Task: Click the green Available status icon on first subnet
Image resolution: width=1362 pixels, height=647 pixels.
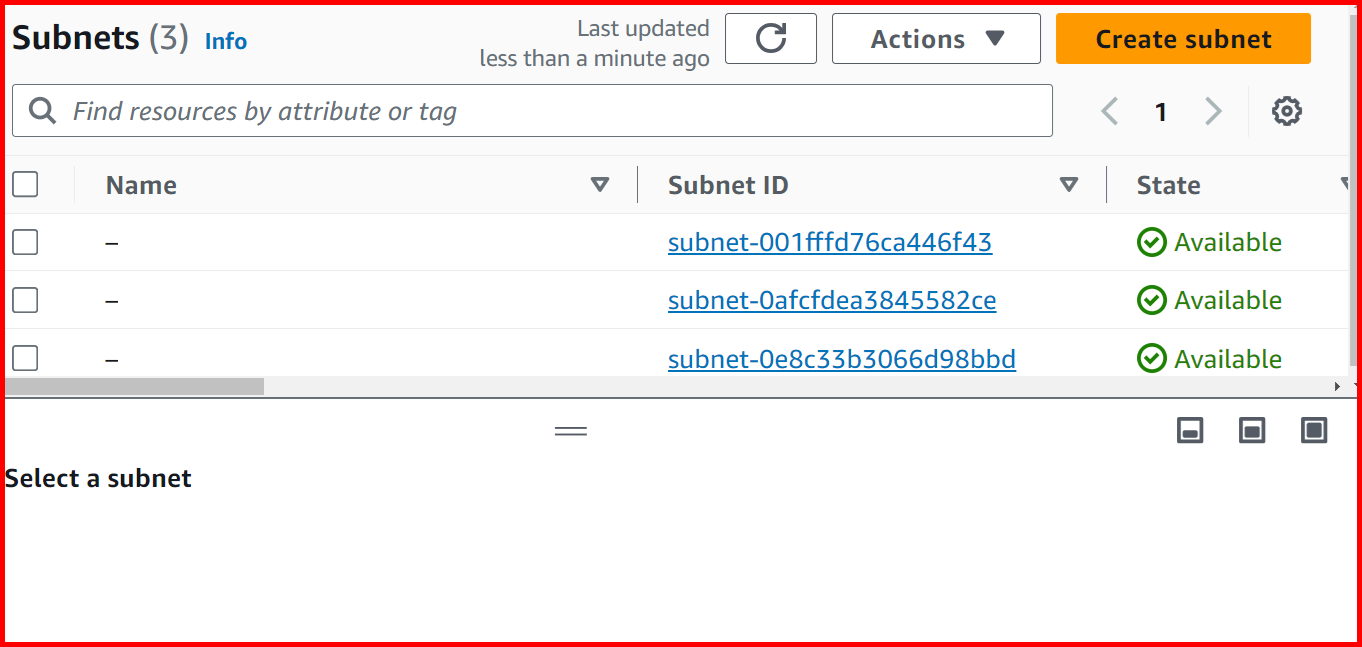Action: point(1152,242)
